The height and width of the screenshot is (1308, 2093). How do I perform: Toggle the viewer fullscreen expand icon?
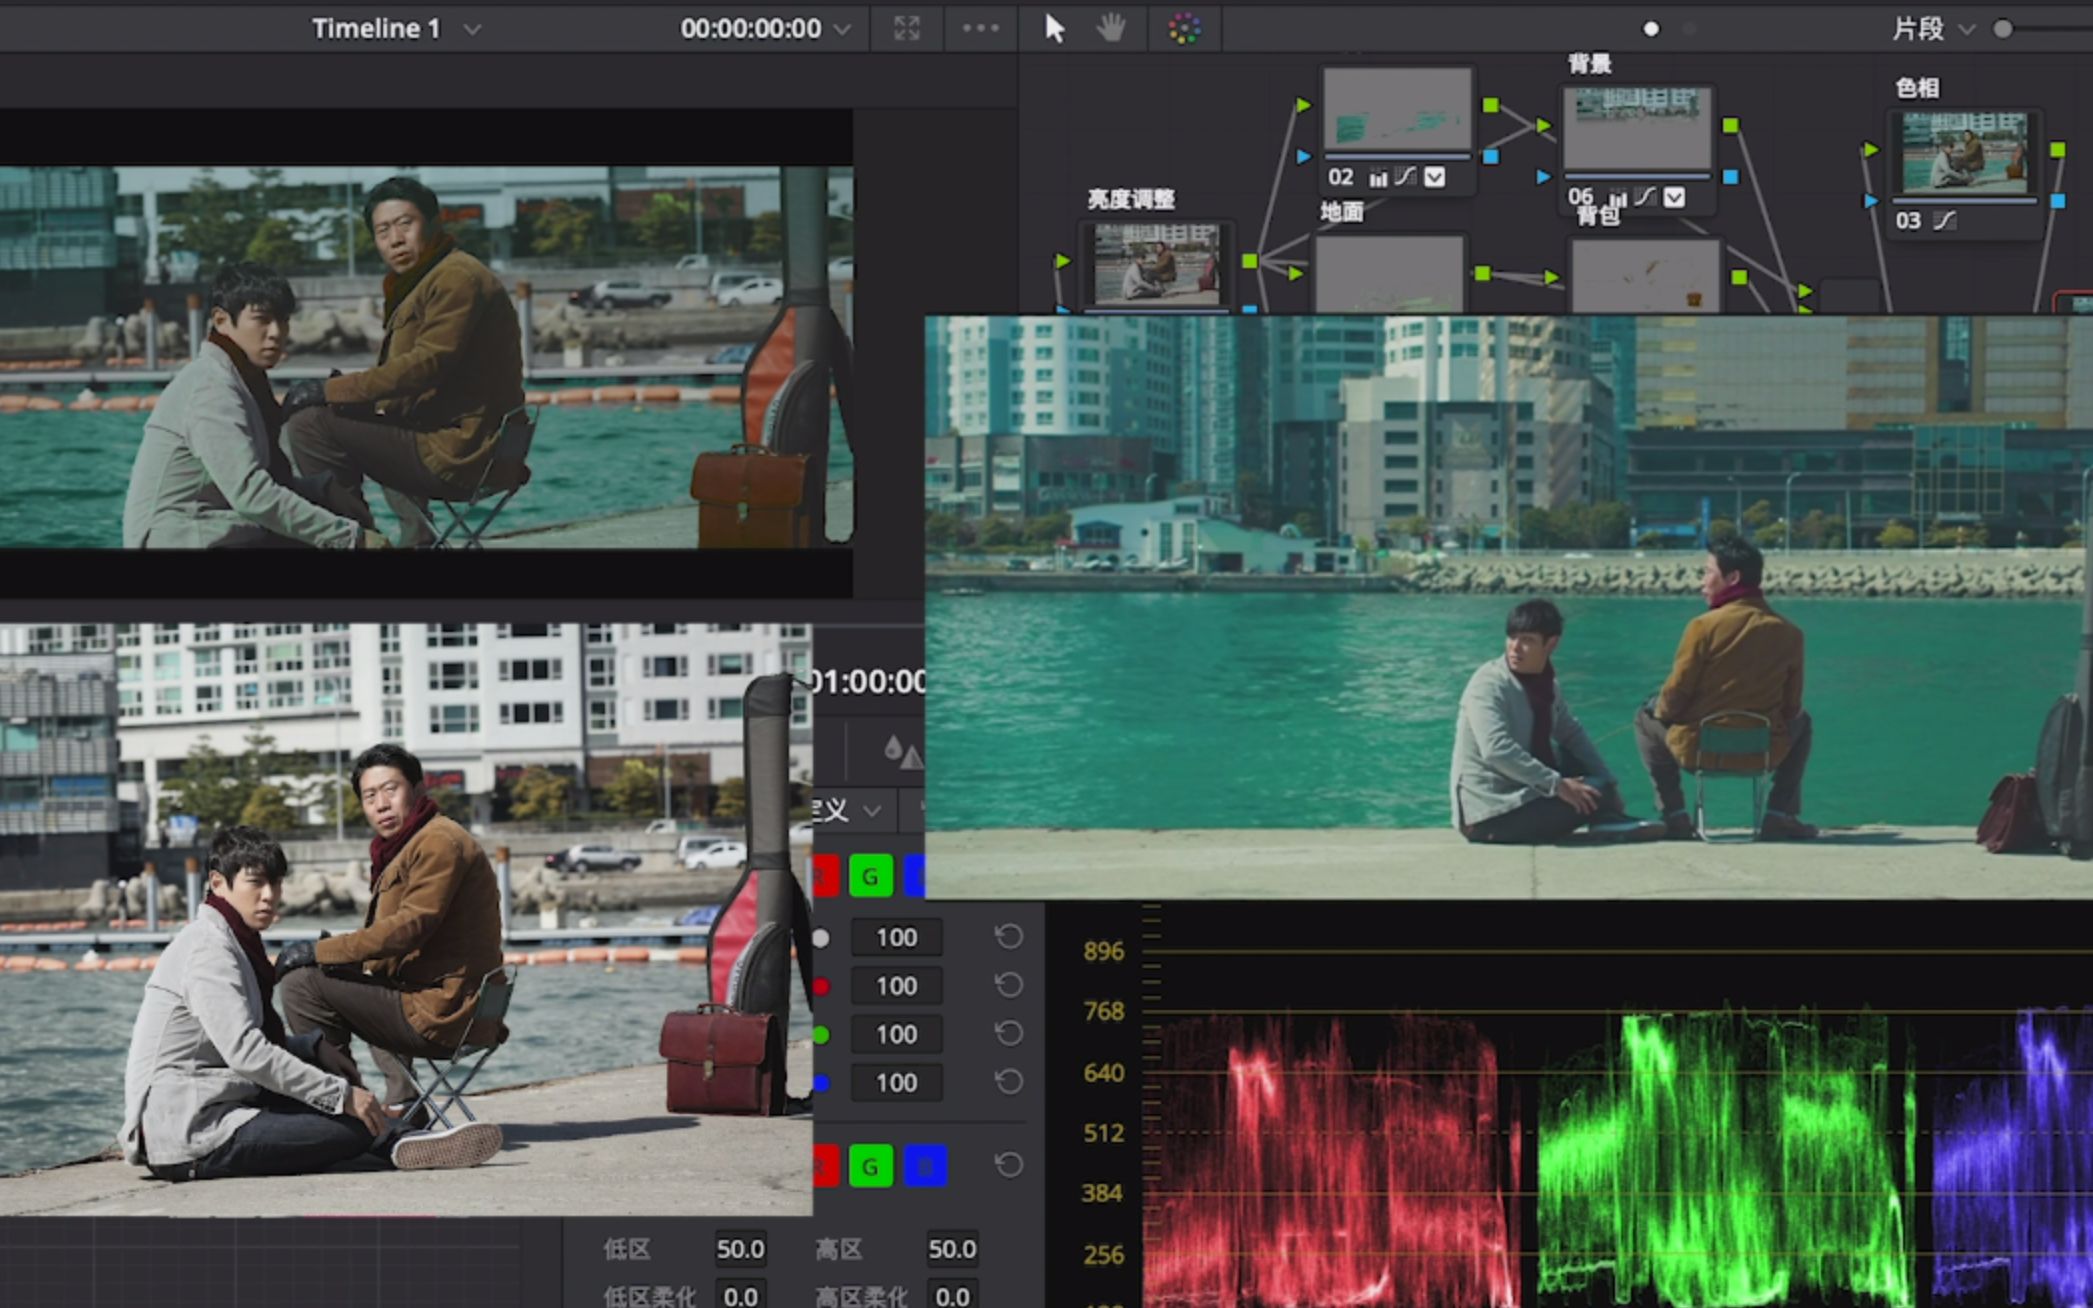click(907, 28)
